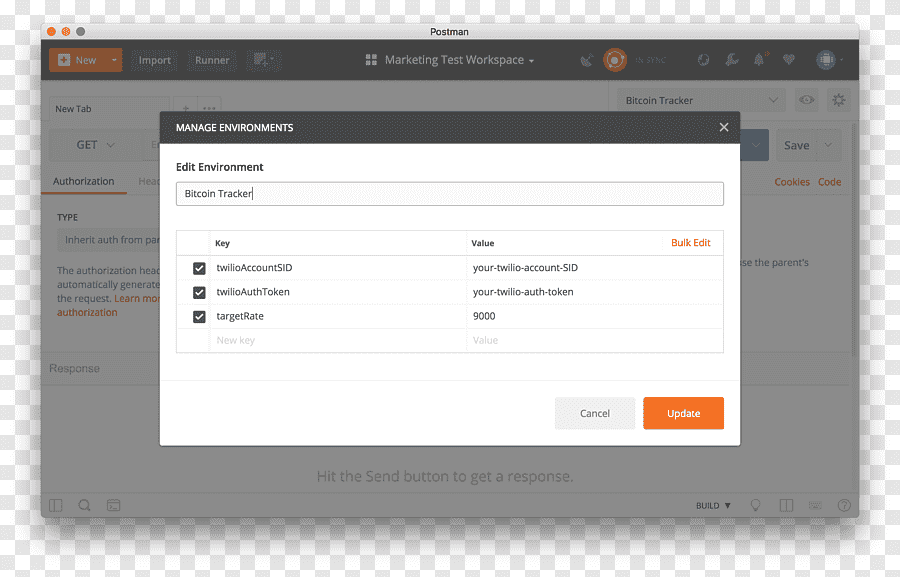
Task: Click the twilioAccountSID key cell
Action: 338,268
